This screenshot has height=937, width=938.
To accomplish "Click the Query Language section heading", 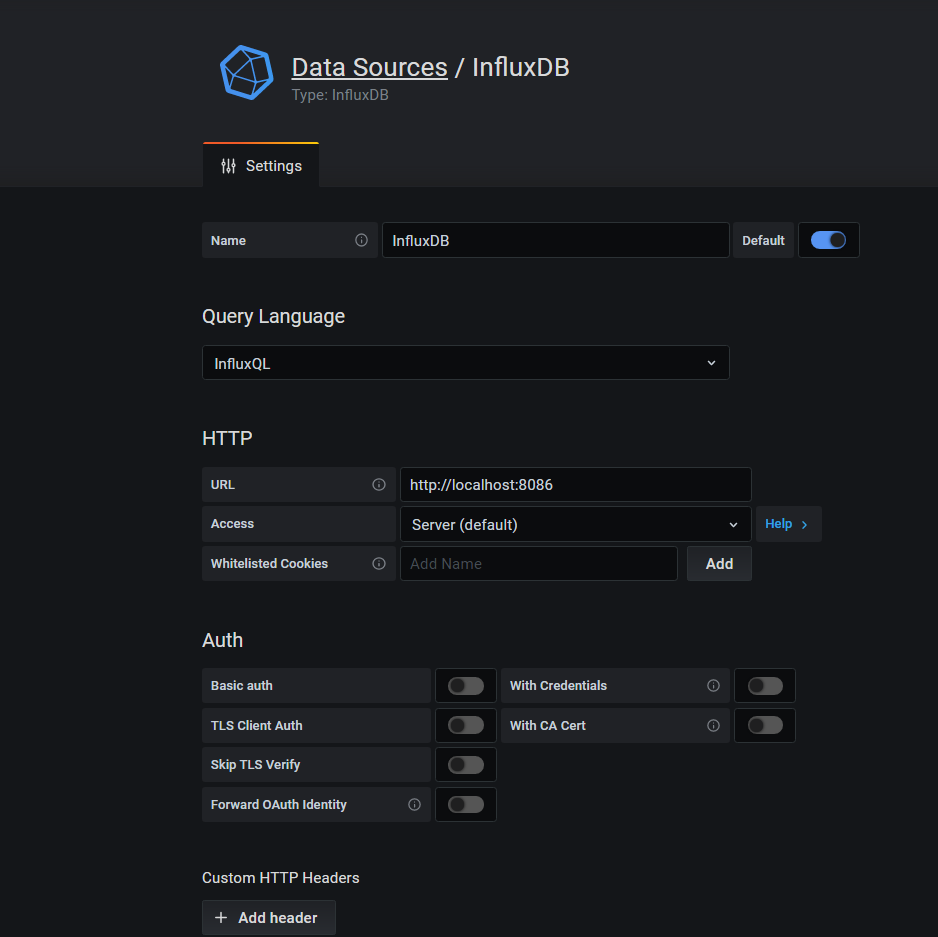I will (x=273, y=316).
